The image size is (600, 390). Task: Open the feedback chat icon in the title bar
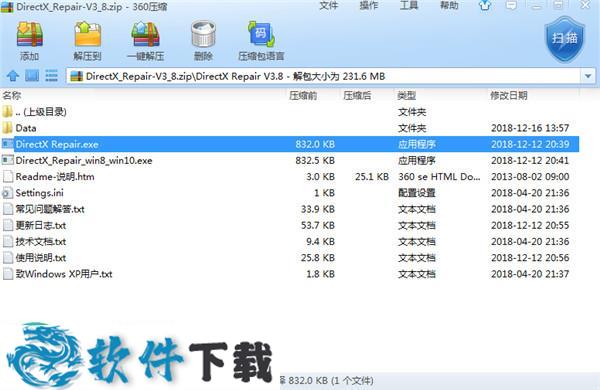511,5
